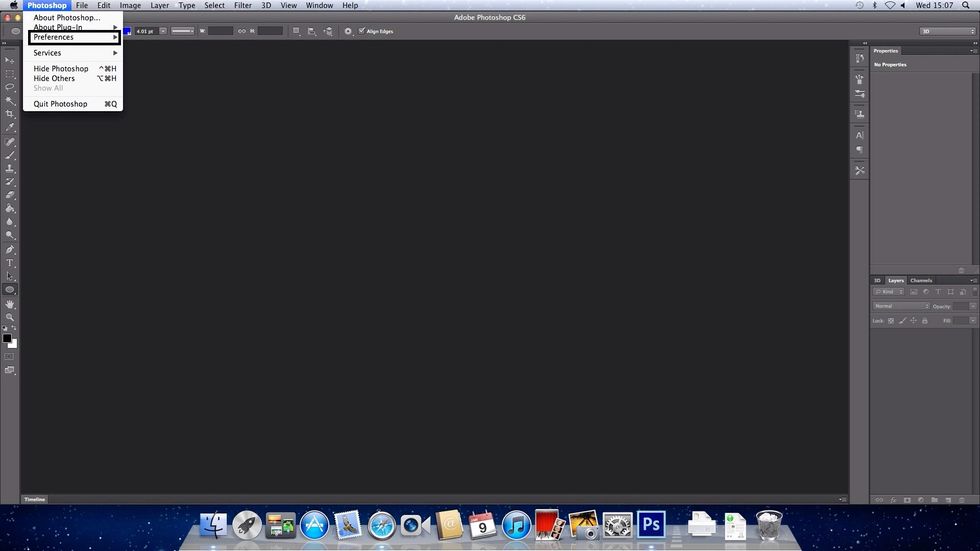Toggle Quick Mask mode
The image size is (980, 551).
click(9, 357)
